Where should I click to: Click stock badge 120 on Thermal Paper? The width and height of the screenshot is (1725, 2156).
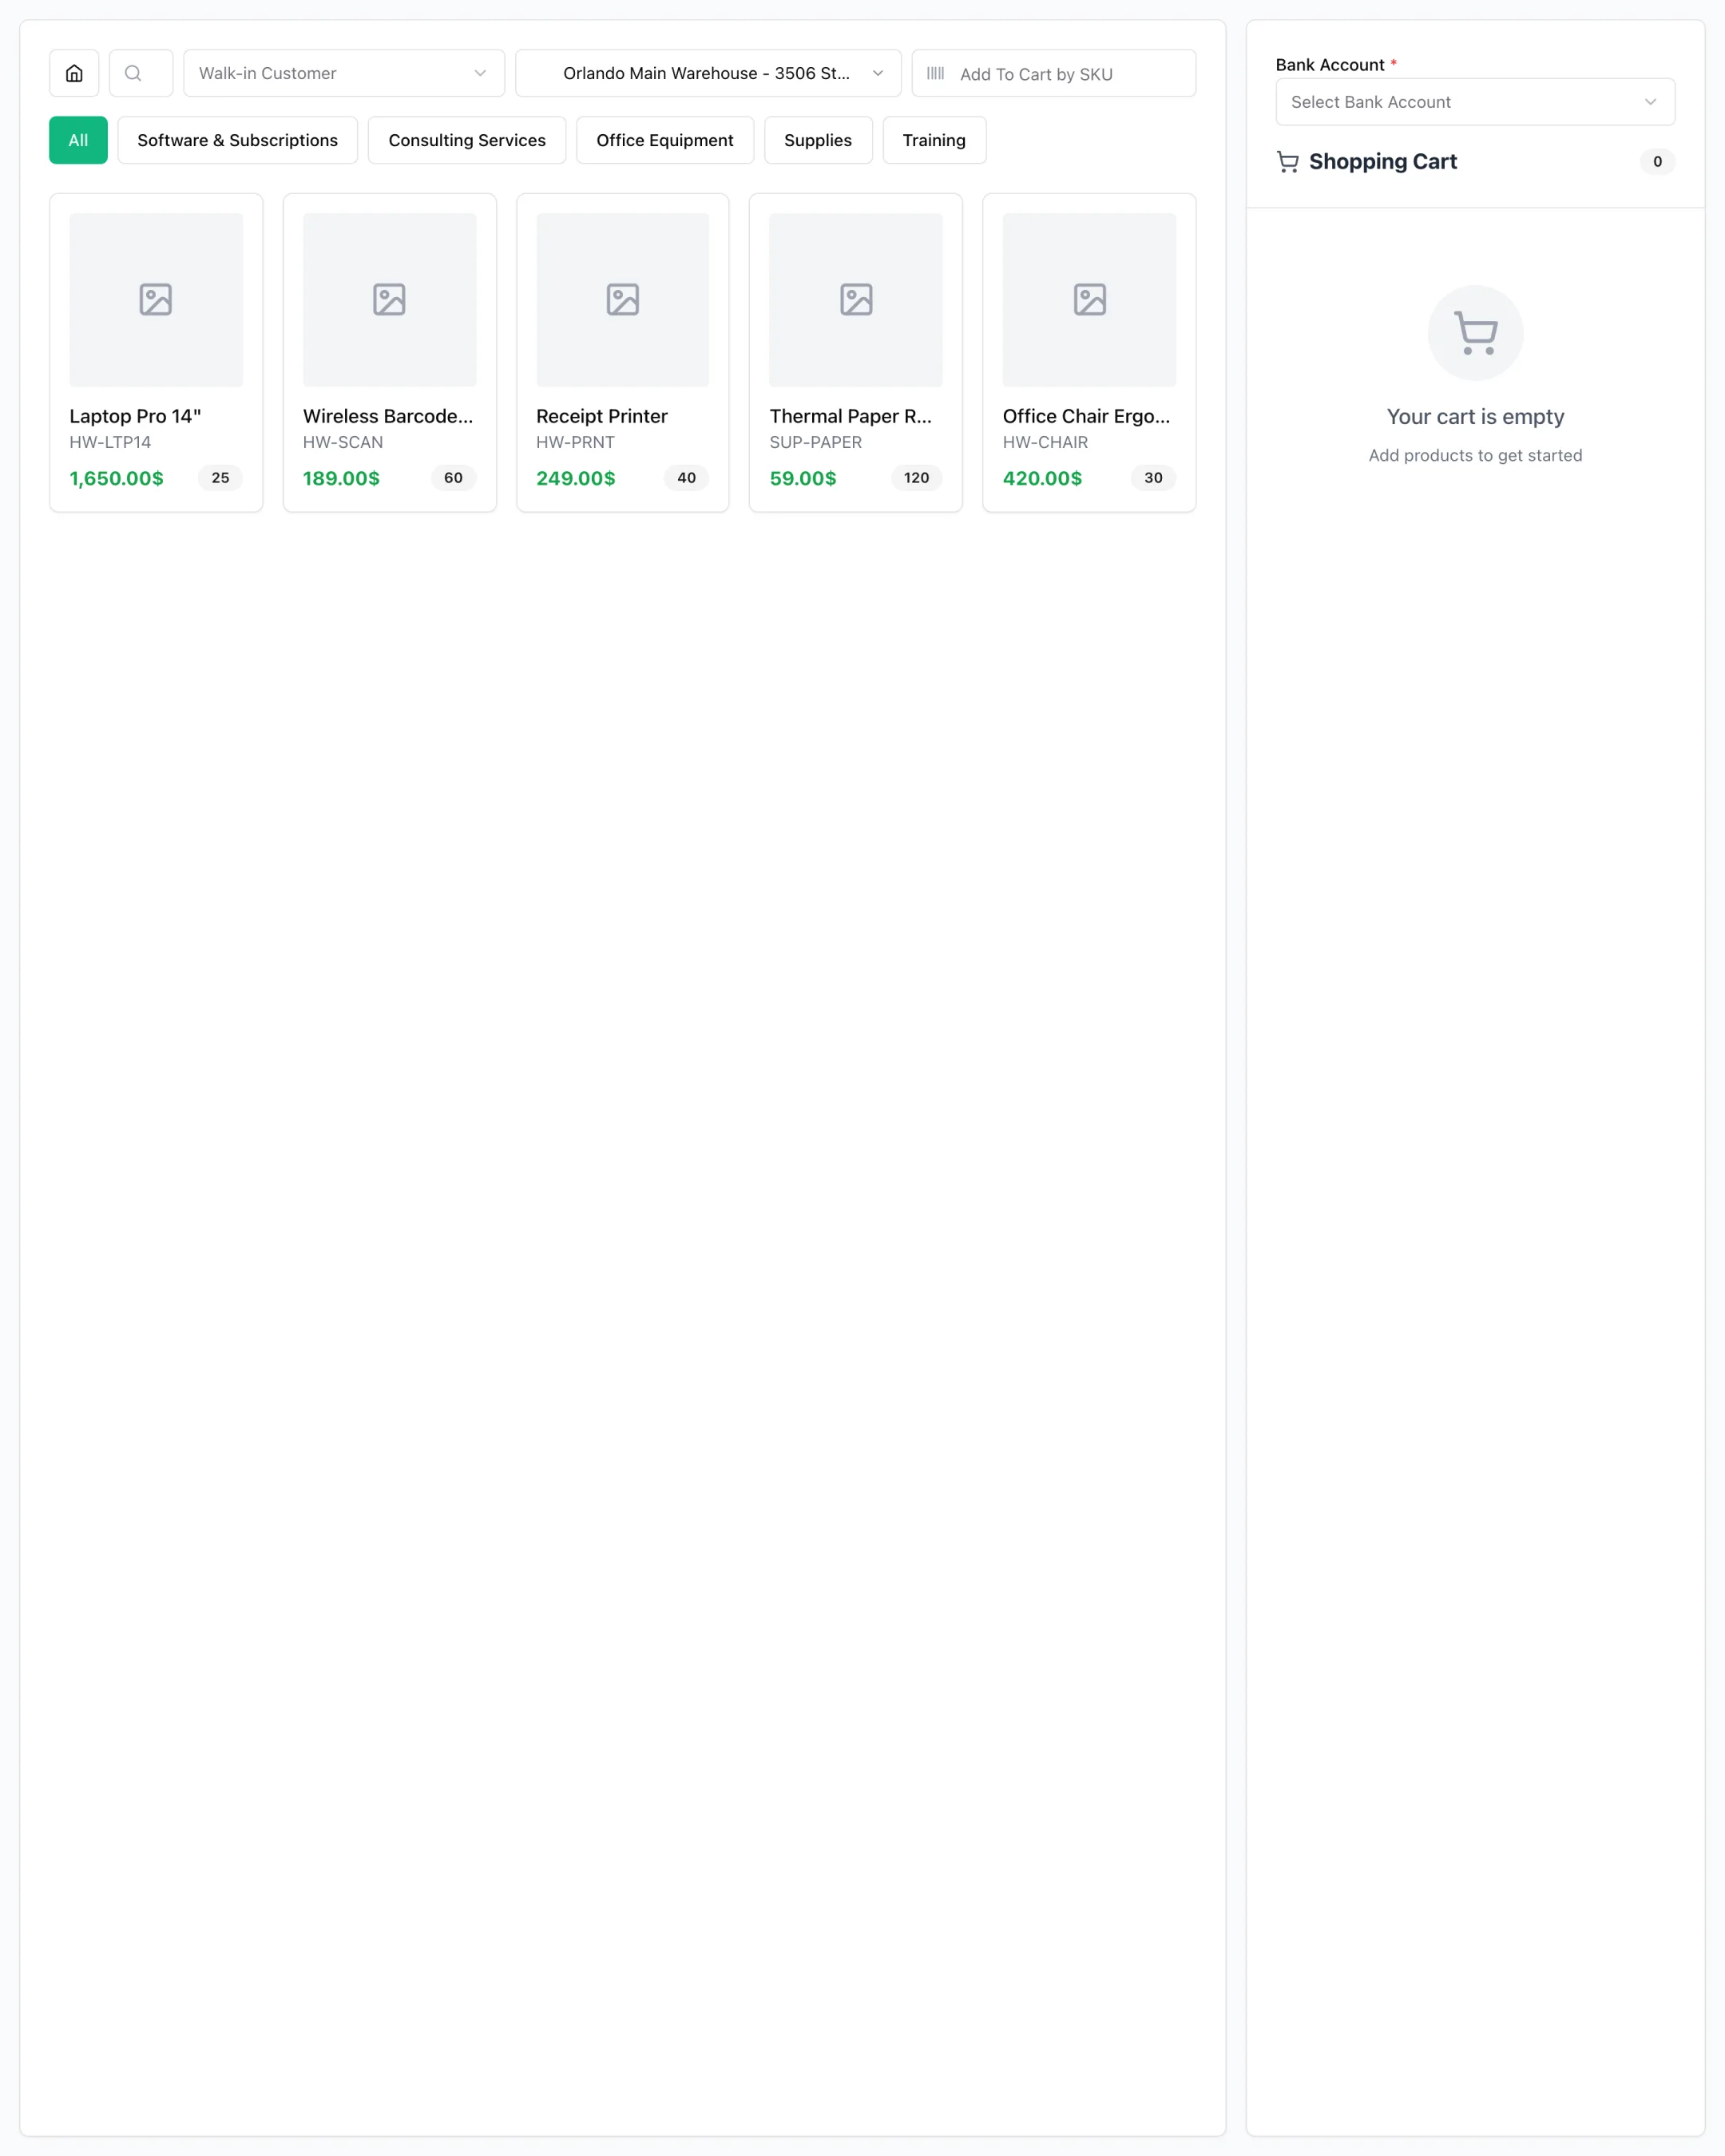(917, 478)
